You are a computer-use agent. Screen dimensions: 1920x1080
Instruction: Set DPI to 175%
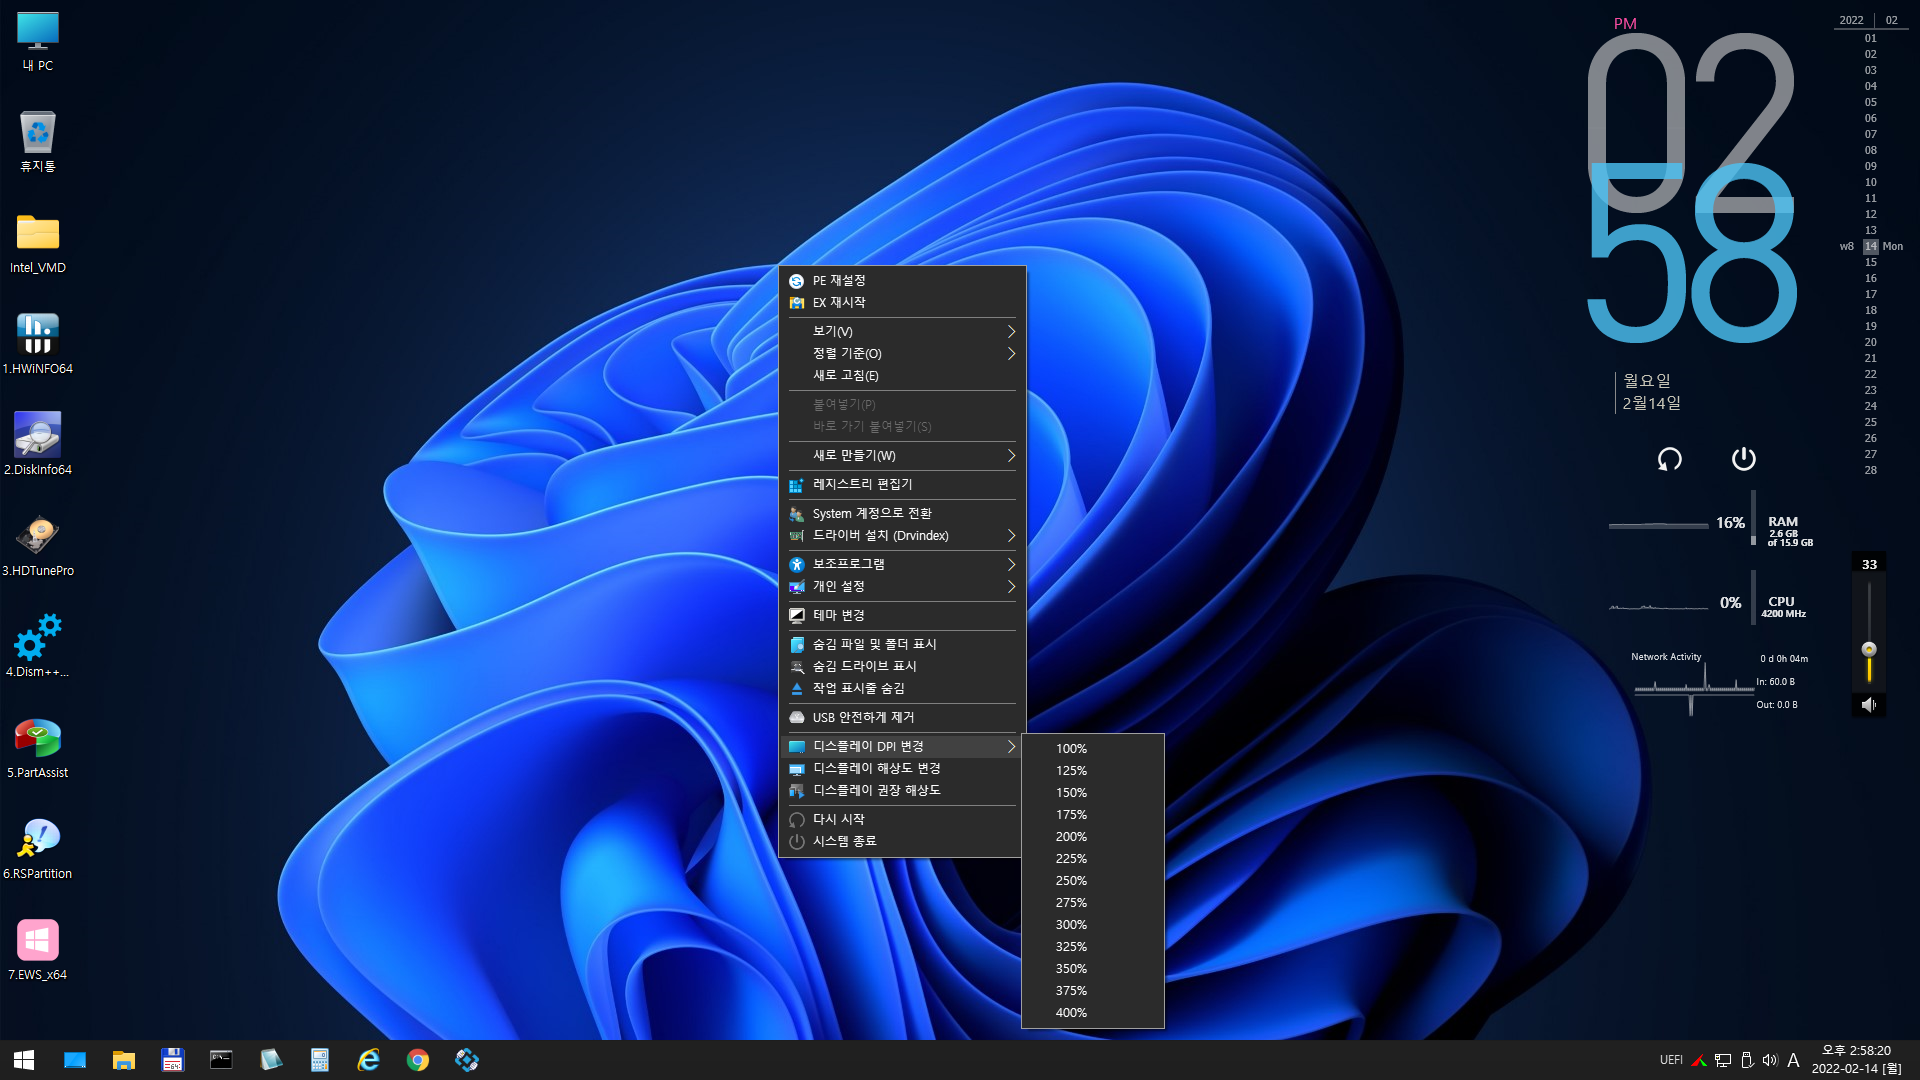tap(1092, 814)
